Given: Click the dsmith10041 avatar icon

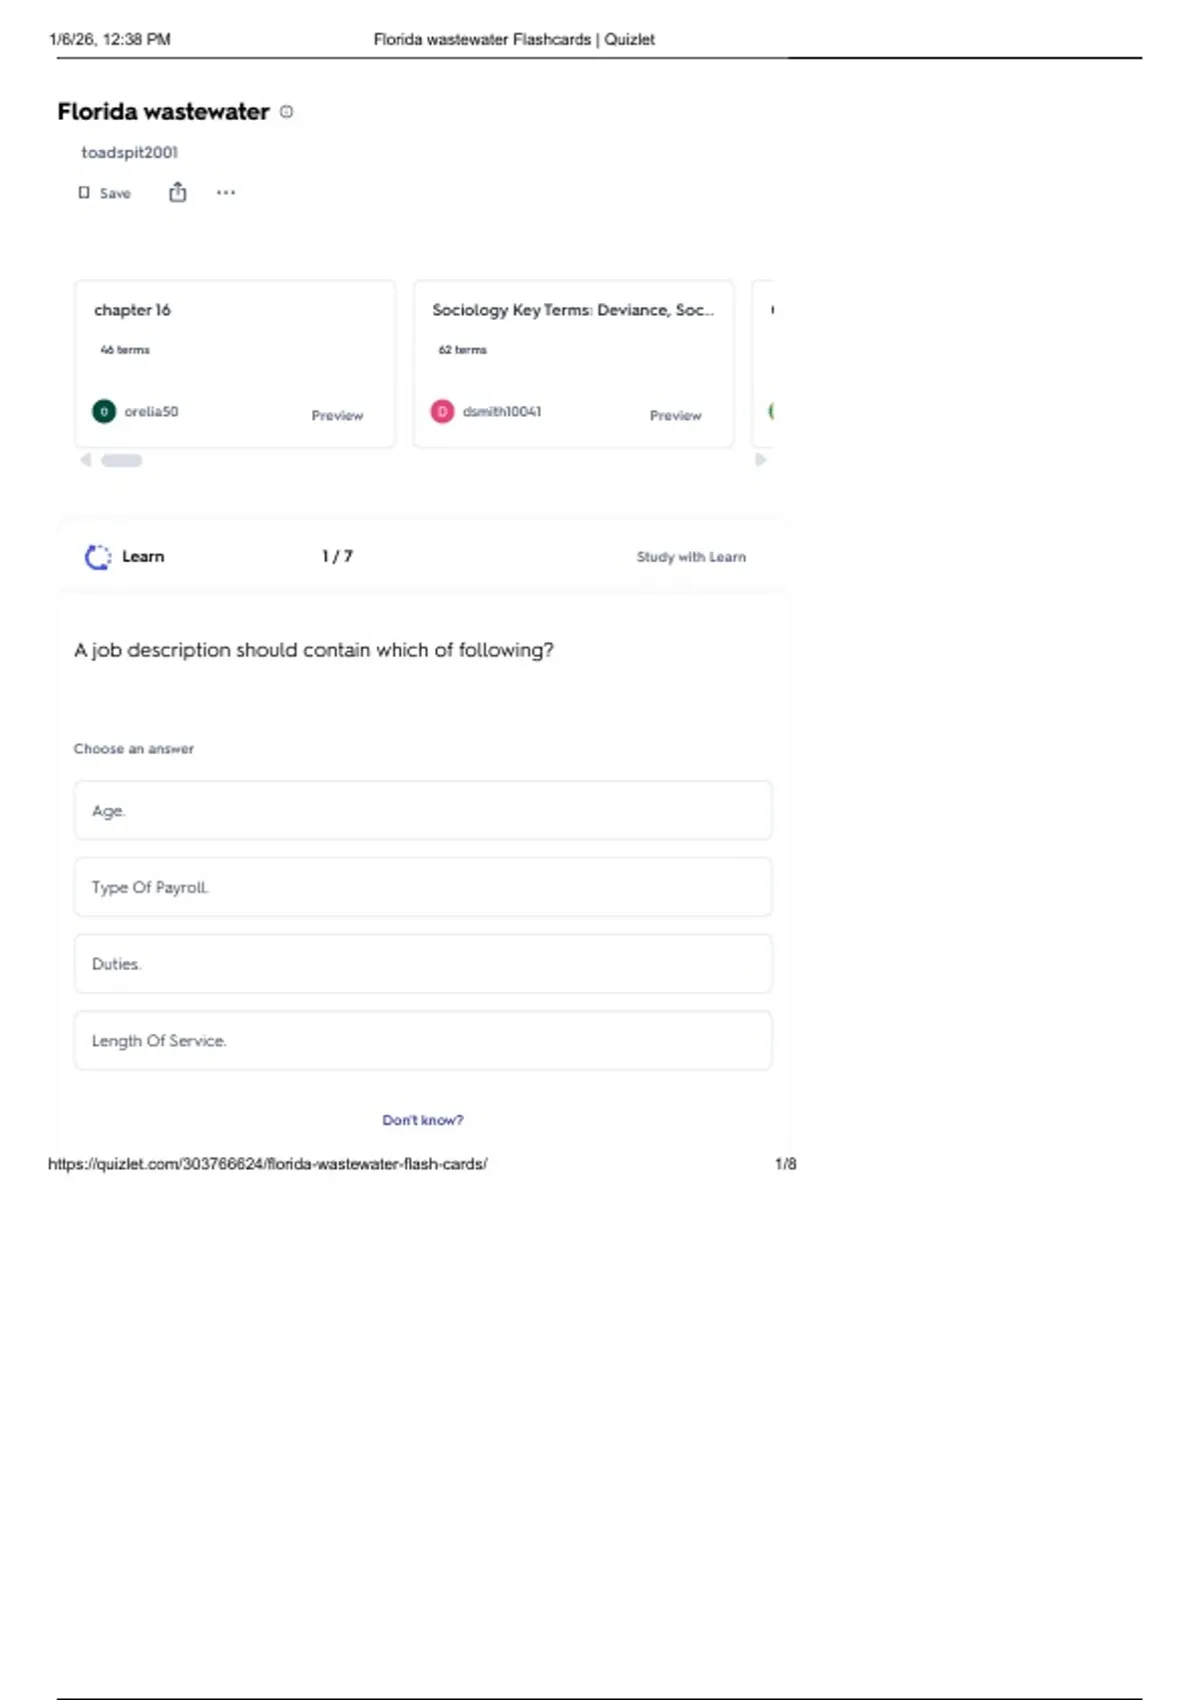Looking at the screenshot, I should click(x=442, y=411).
